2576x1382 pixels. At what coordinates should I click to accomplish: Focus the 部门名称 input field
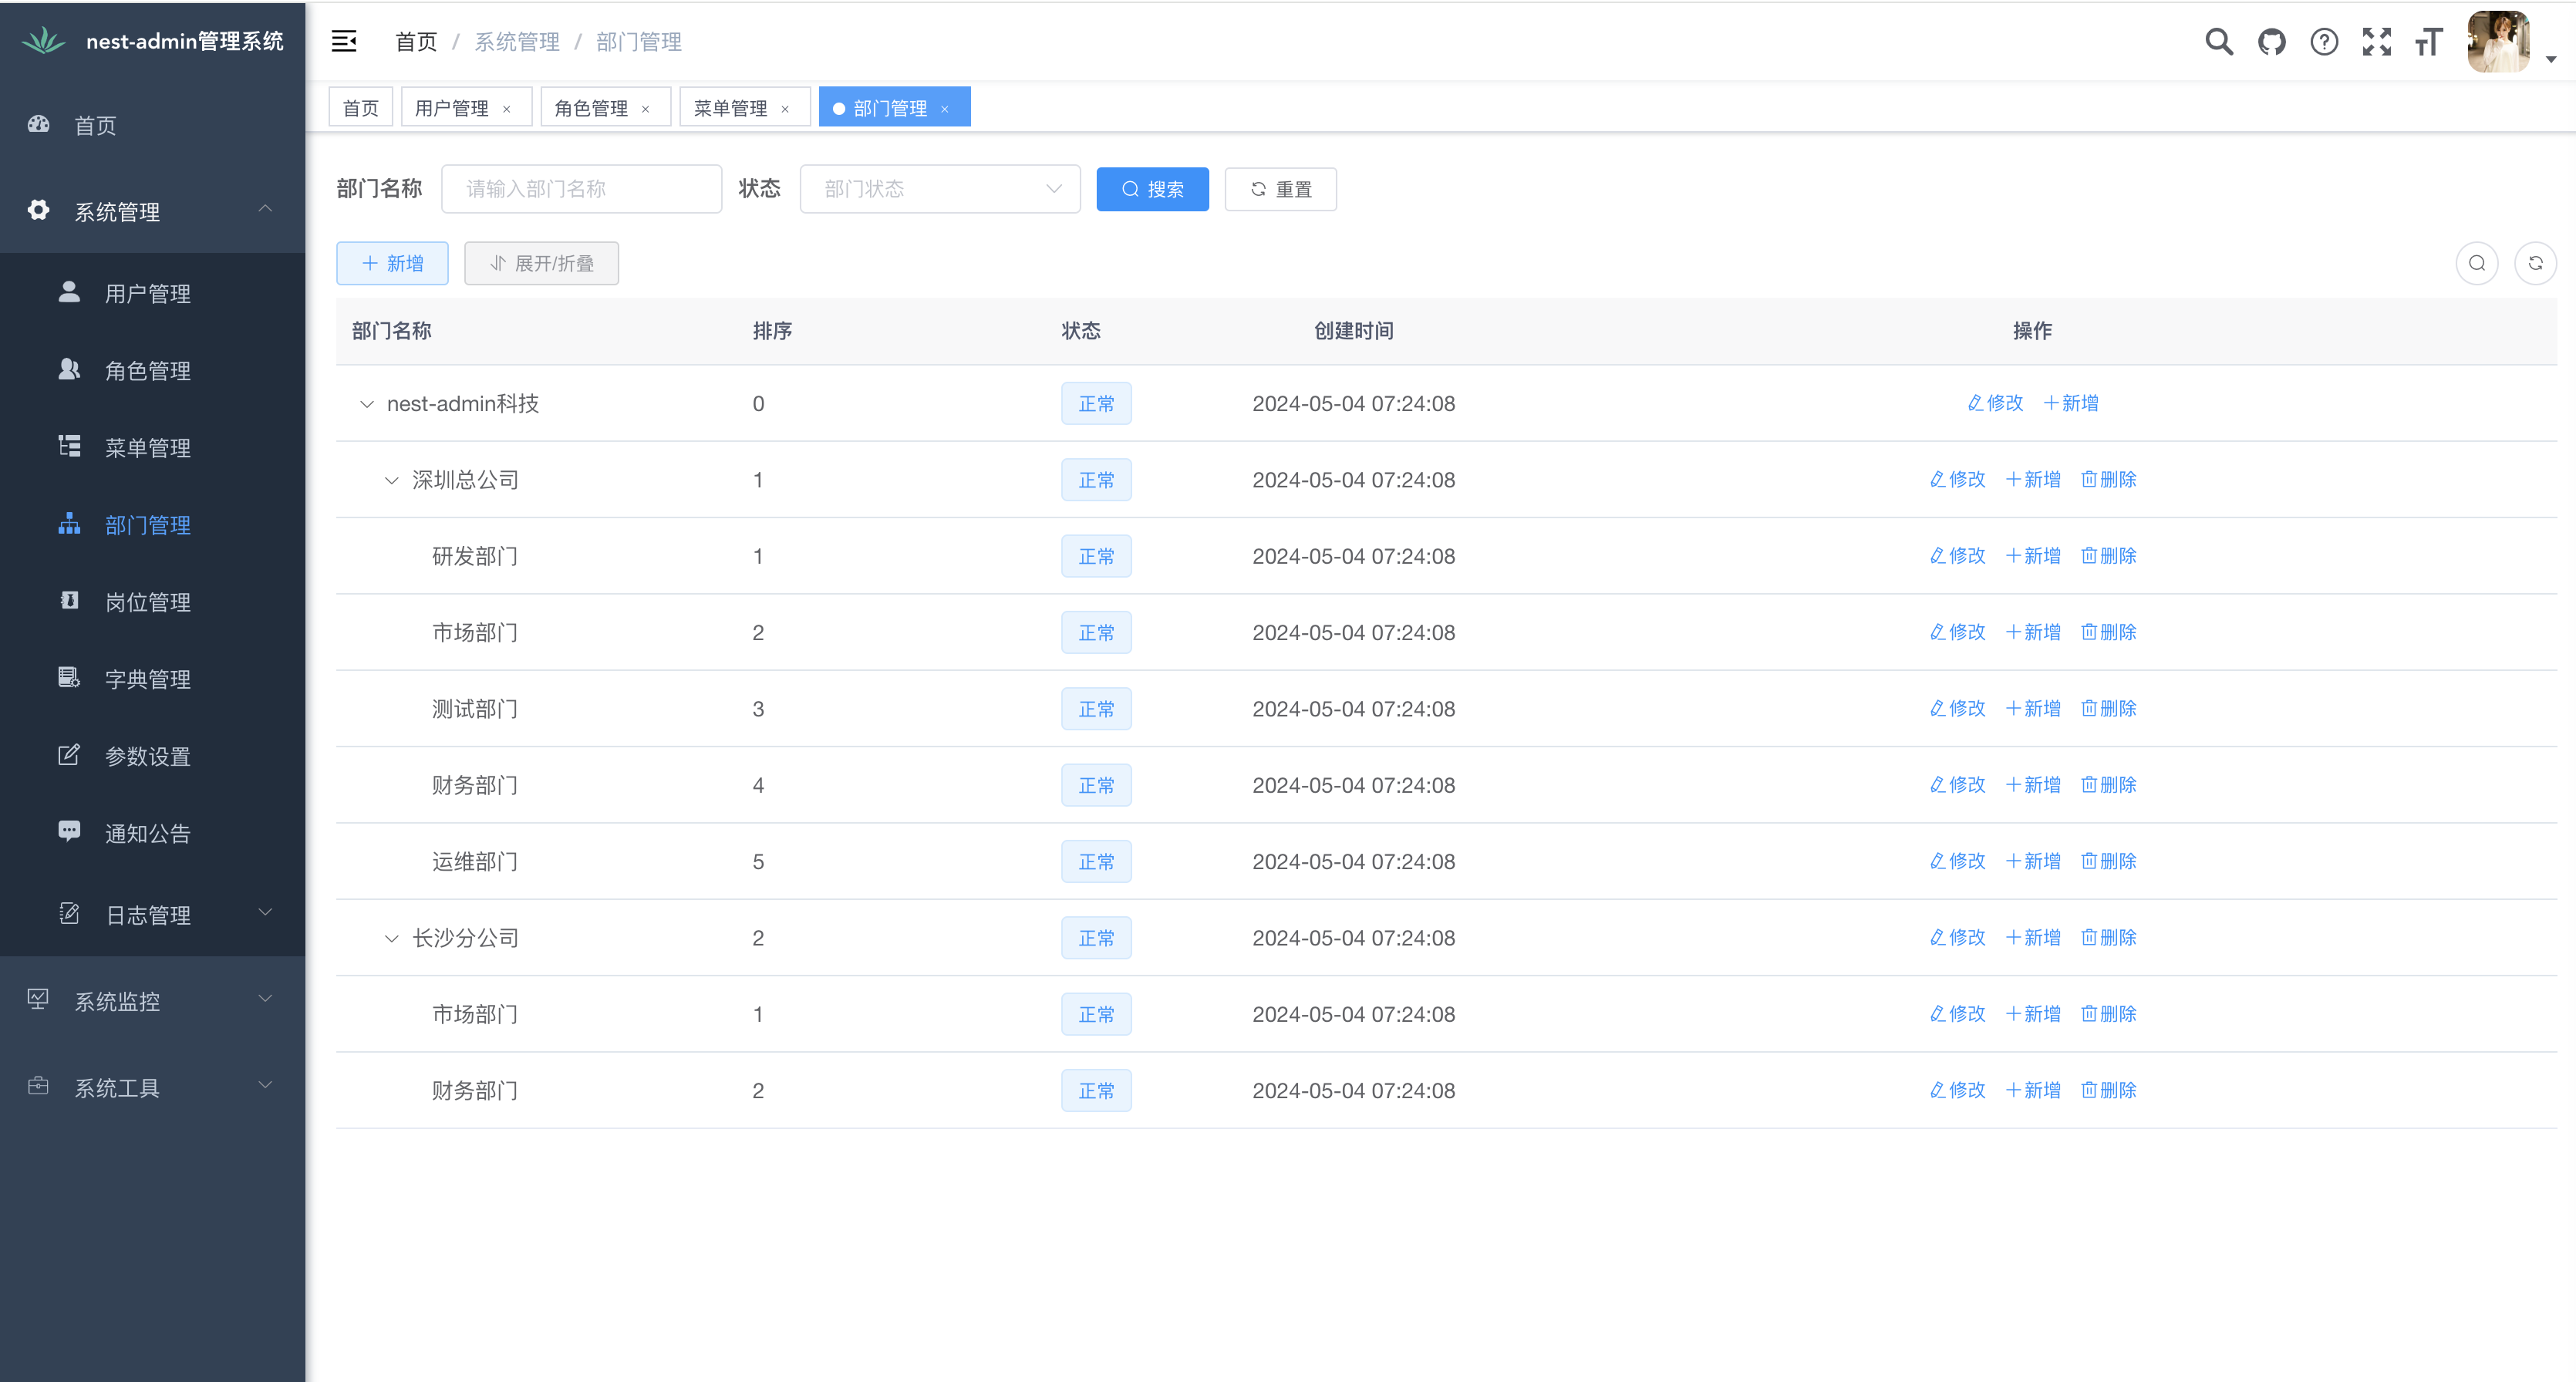581,189
